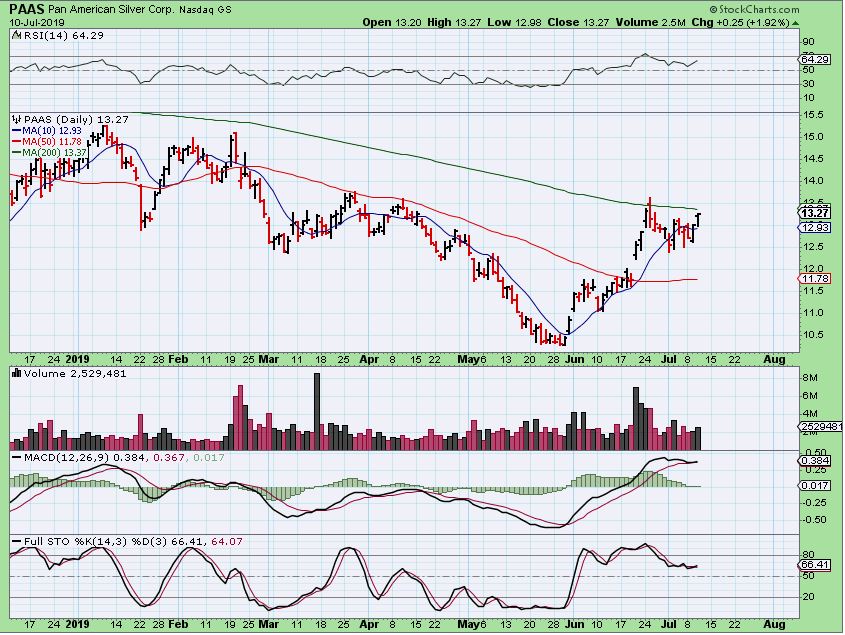This screenshot has width=845, height=635.
Task: Click the tallest volume bar near 18 March
Action: coord(317,411)
